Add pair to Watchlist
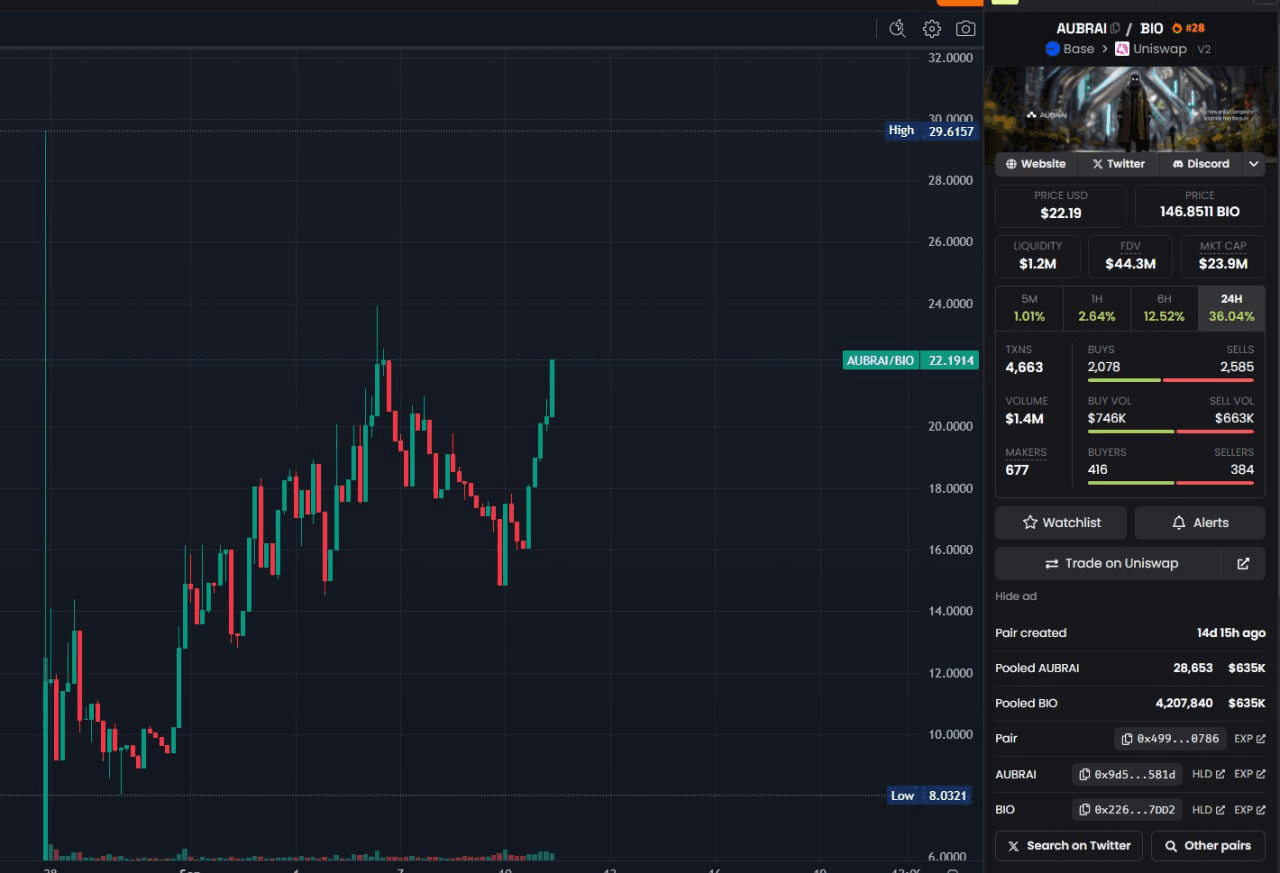Image resolution: width=1280 pixels, height=873 pixels. 1061,523
